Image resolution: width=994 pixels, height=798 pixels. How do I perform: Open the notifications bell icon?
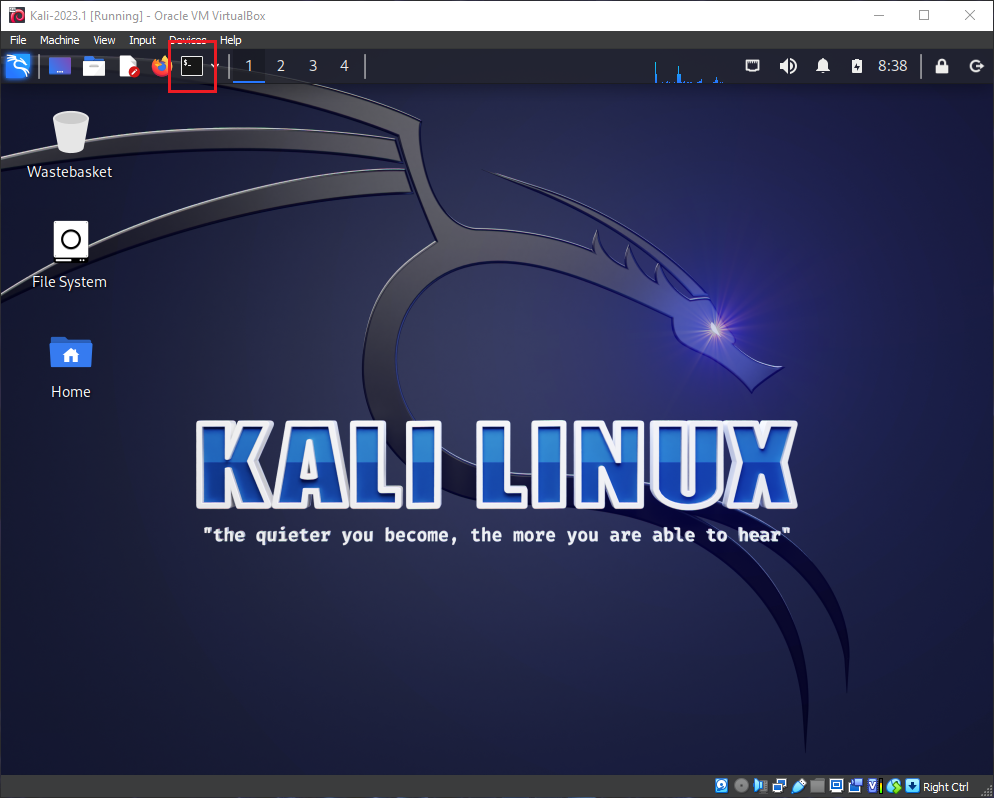[823, 66]
